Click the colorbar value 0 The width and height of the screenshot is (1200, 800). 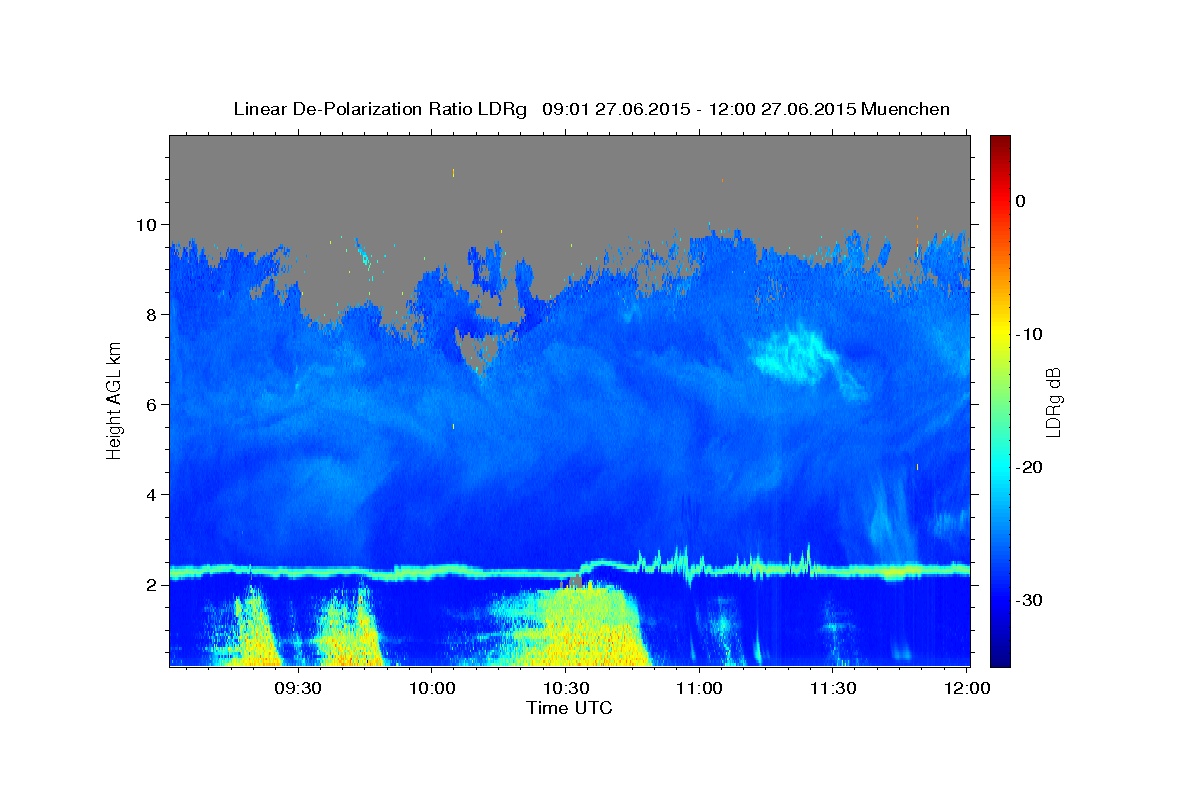click(x=1020, y=201)
